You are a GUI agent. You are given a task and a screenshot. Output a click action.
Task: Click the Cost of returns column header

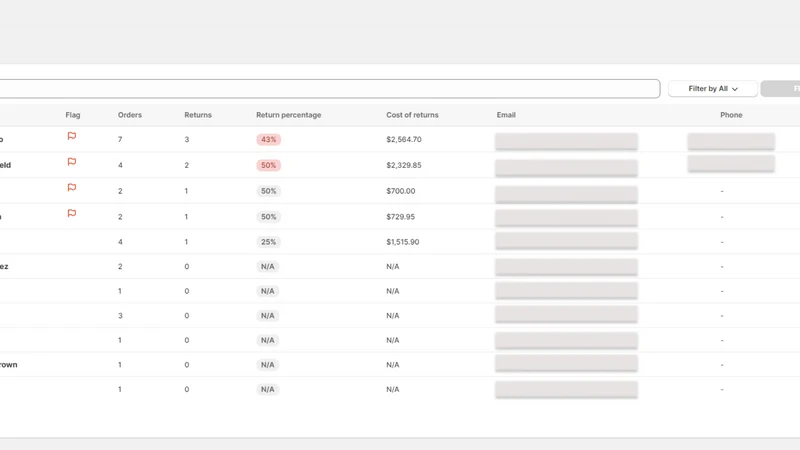(x=412, y=115)
